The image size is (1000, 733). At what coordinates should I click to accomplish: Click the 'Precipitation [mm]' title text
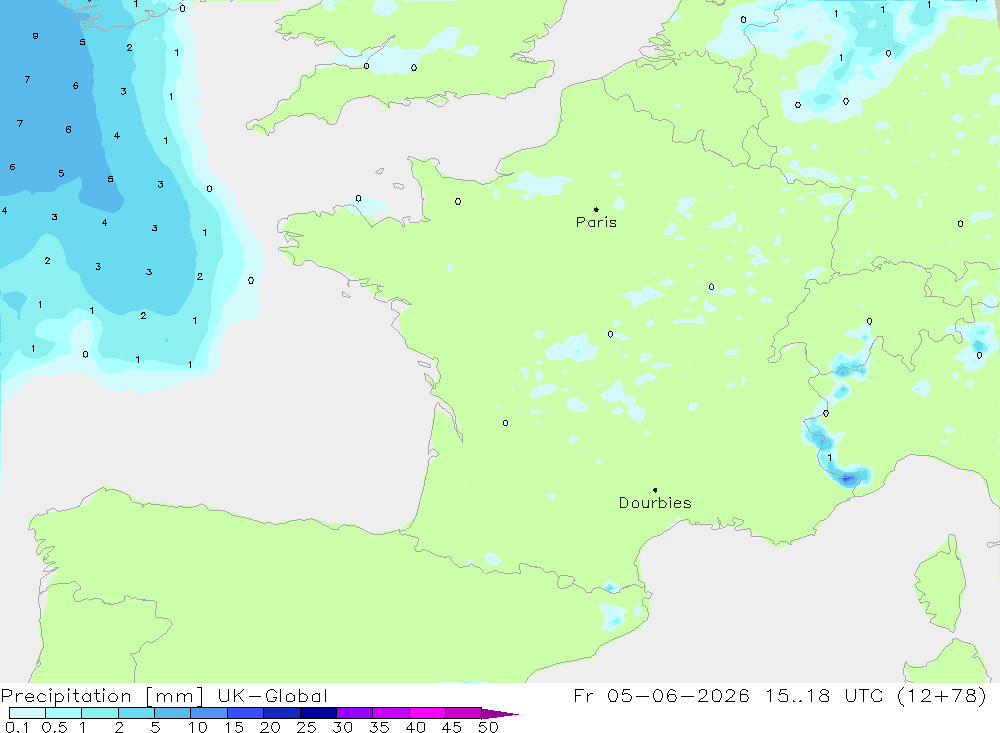tap(102, 696)
